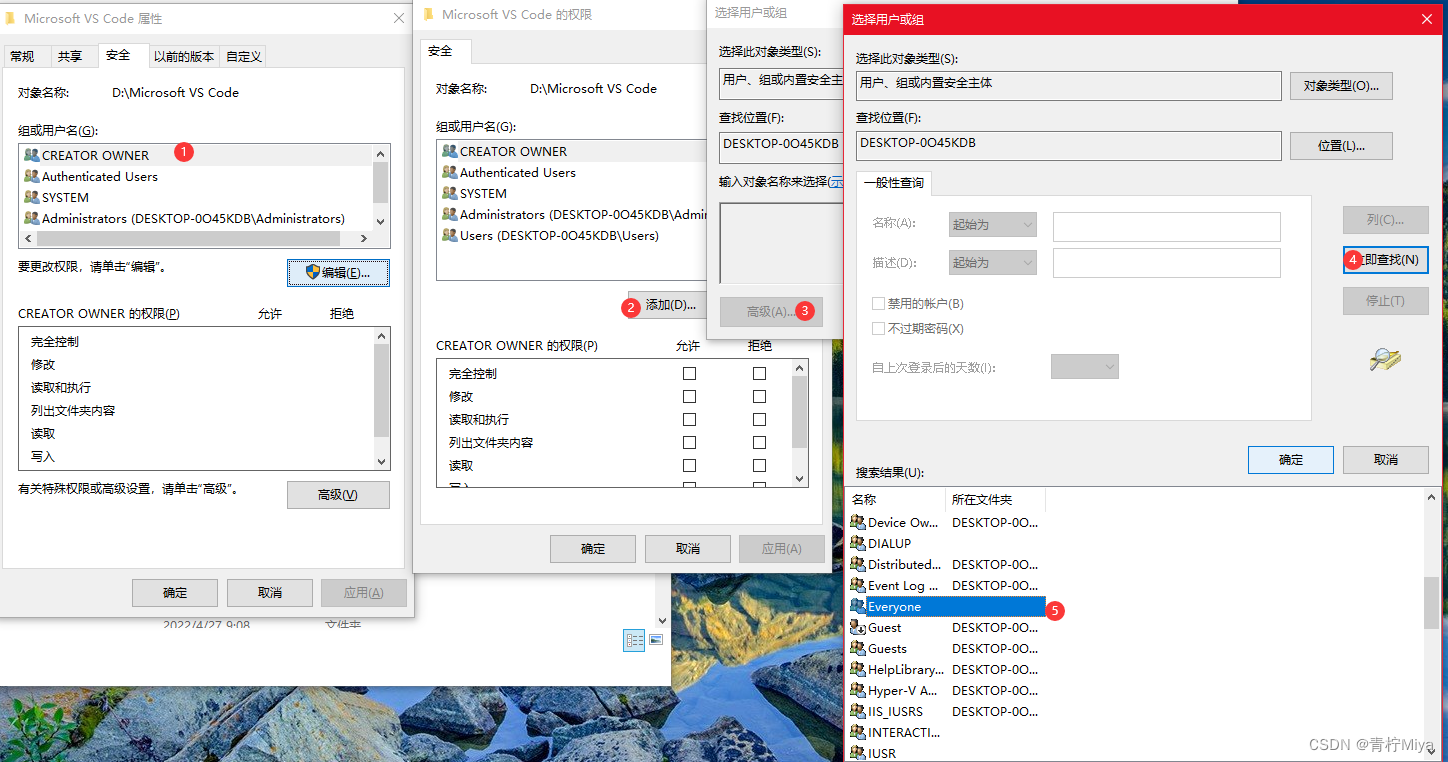Click folder icon in Permissions window title bar
Screen dimensions: 1448x762
tap(429, 14)
